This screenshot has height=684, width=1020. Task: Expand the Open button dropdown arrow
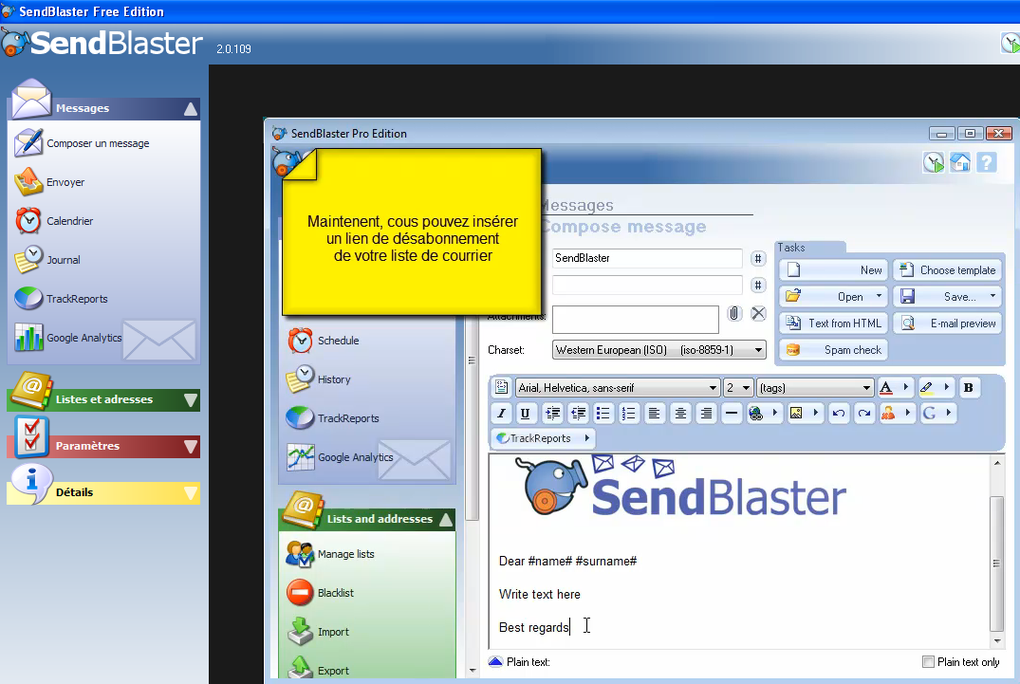pos(879,296)
